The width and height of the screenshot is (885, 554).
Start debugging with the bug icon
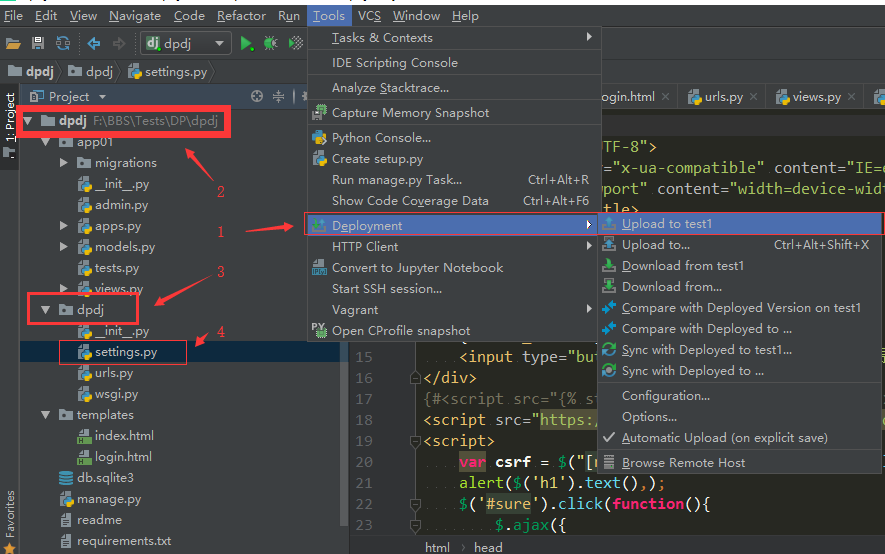270,44
